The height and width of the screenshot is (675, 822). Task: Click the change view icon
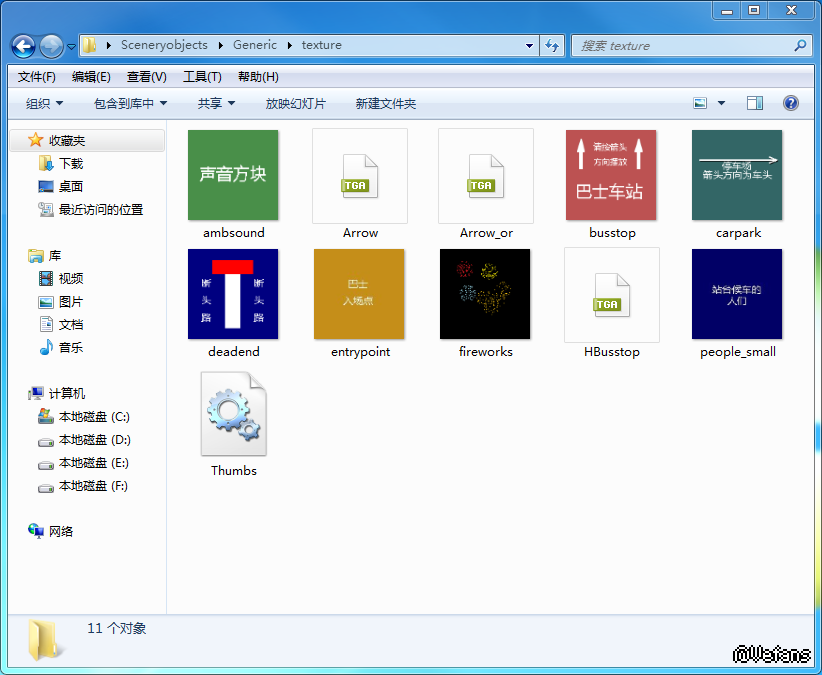[x=700, y=103]
